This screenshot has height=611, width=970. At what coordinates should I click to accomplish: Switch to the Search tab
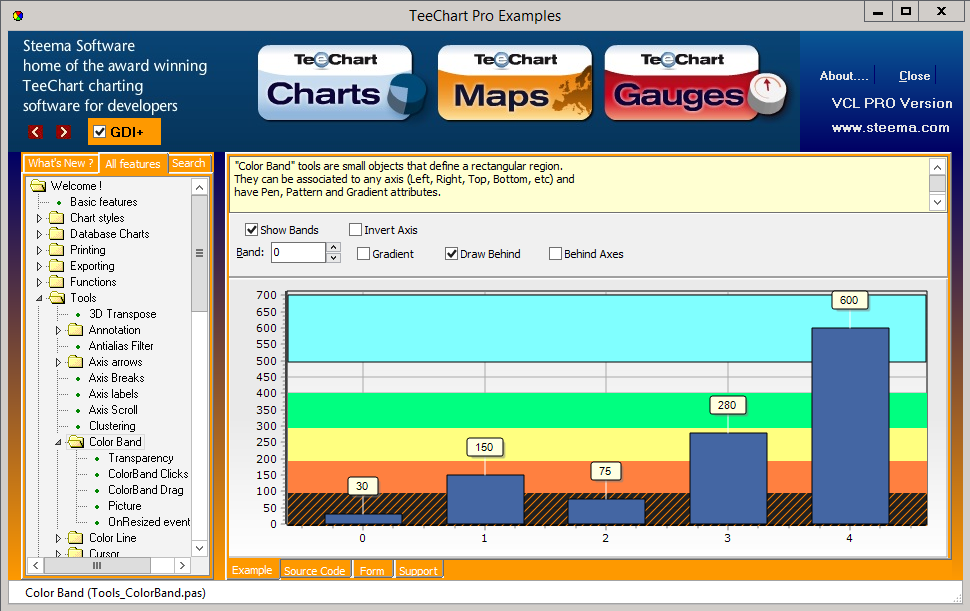pos(189,163)
